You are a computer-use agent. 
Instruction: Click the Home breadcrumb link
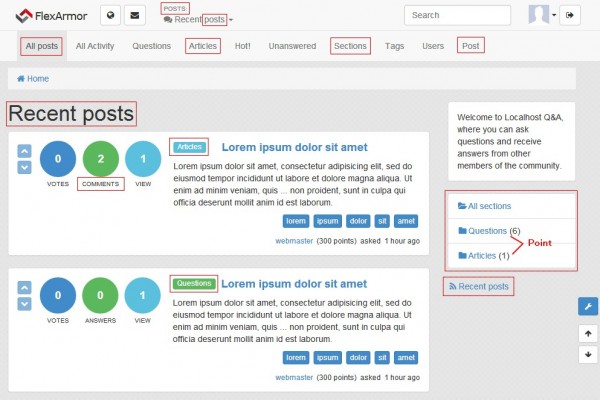click(33, 78)
